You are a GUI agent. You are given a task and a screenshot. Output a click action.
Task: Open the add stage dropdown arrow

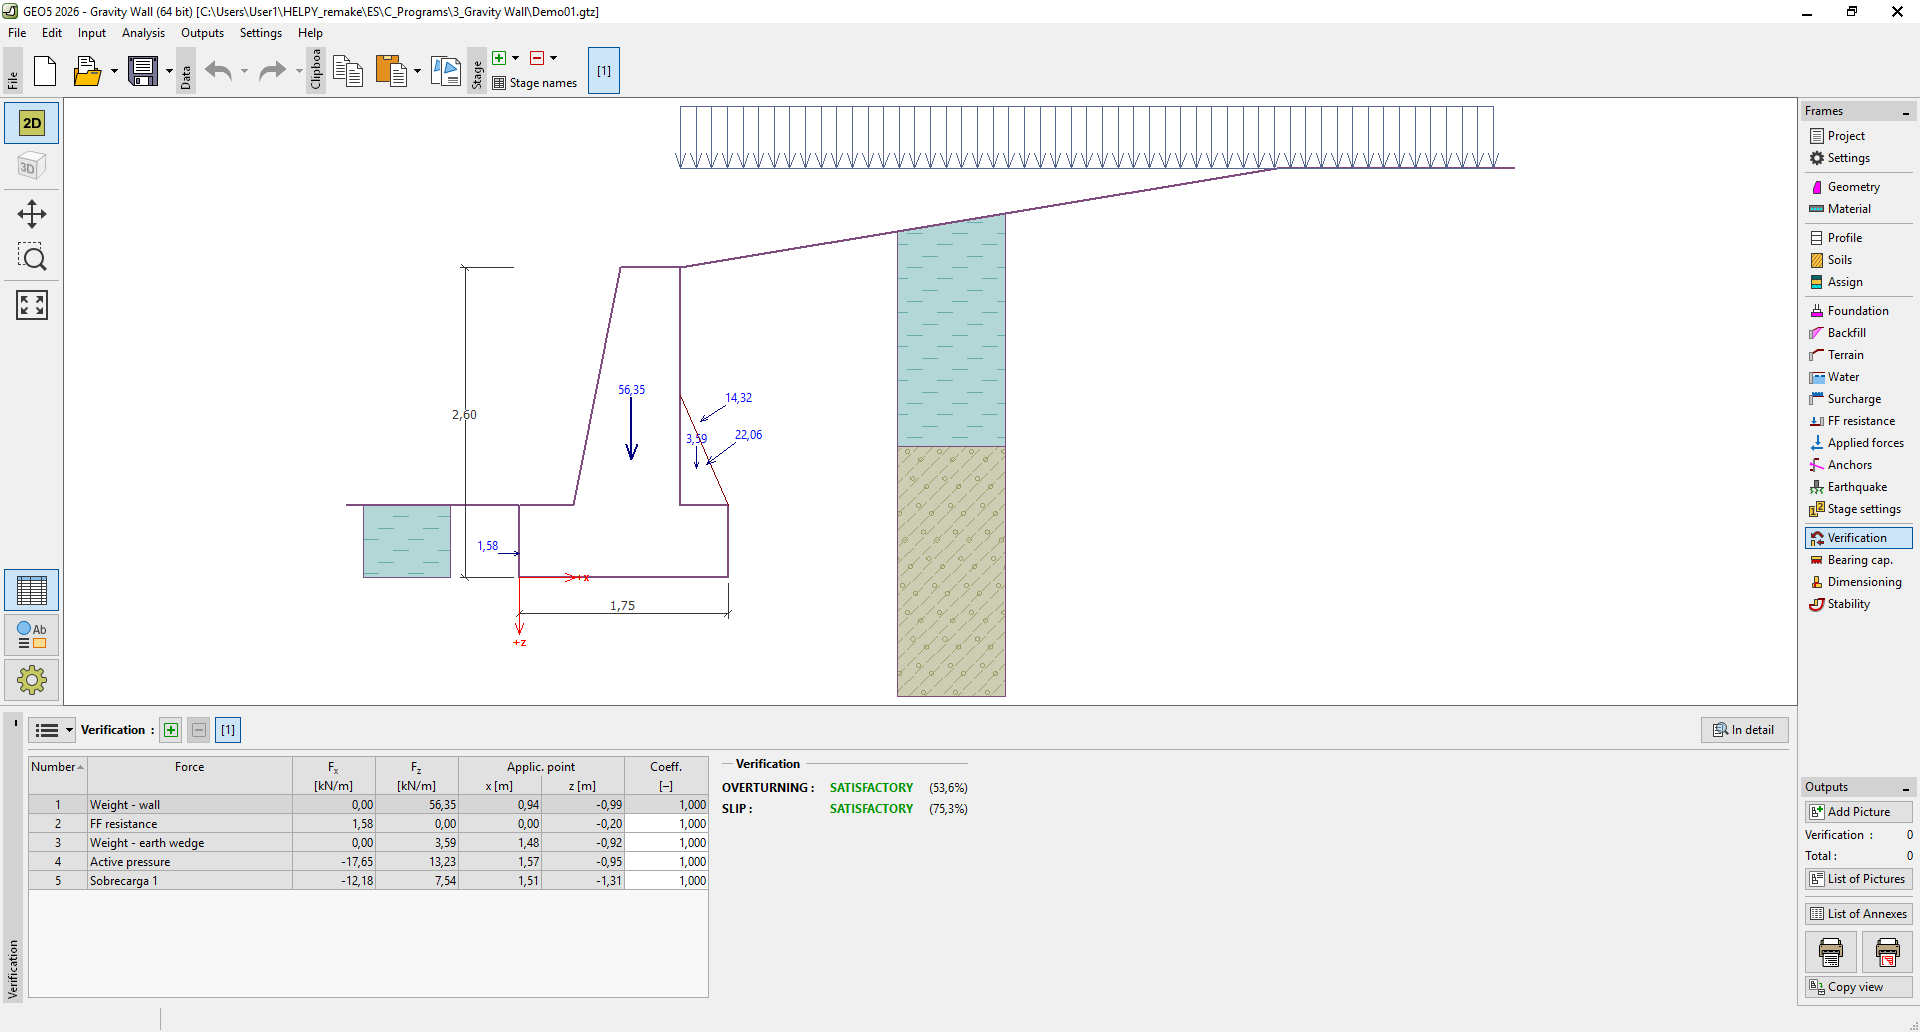click(516, 58)
